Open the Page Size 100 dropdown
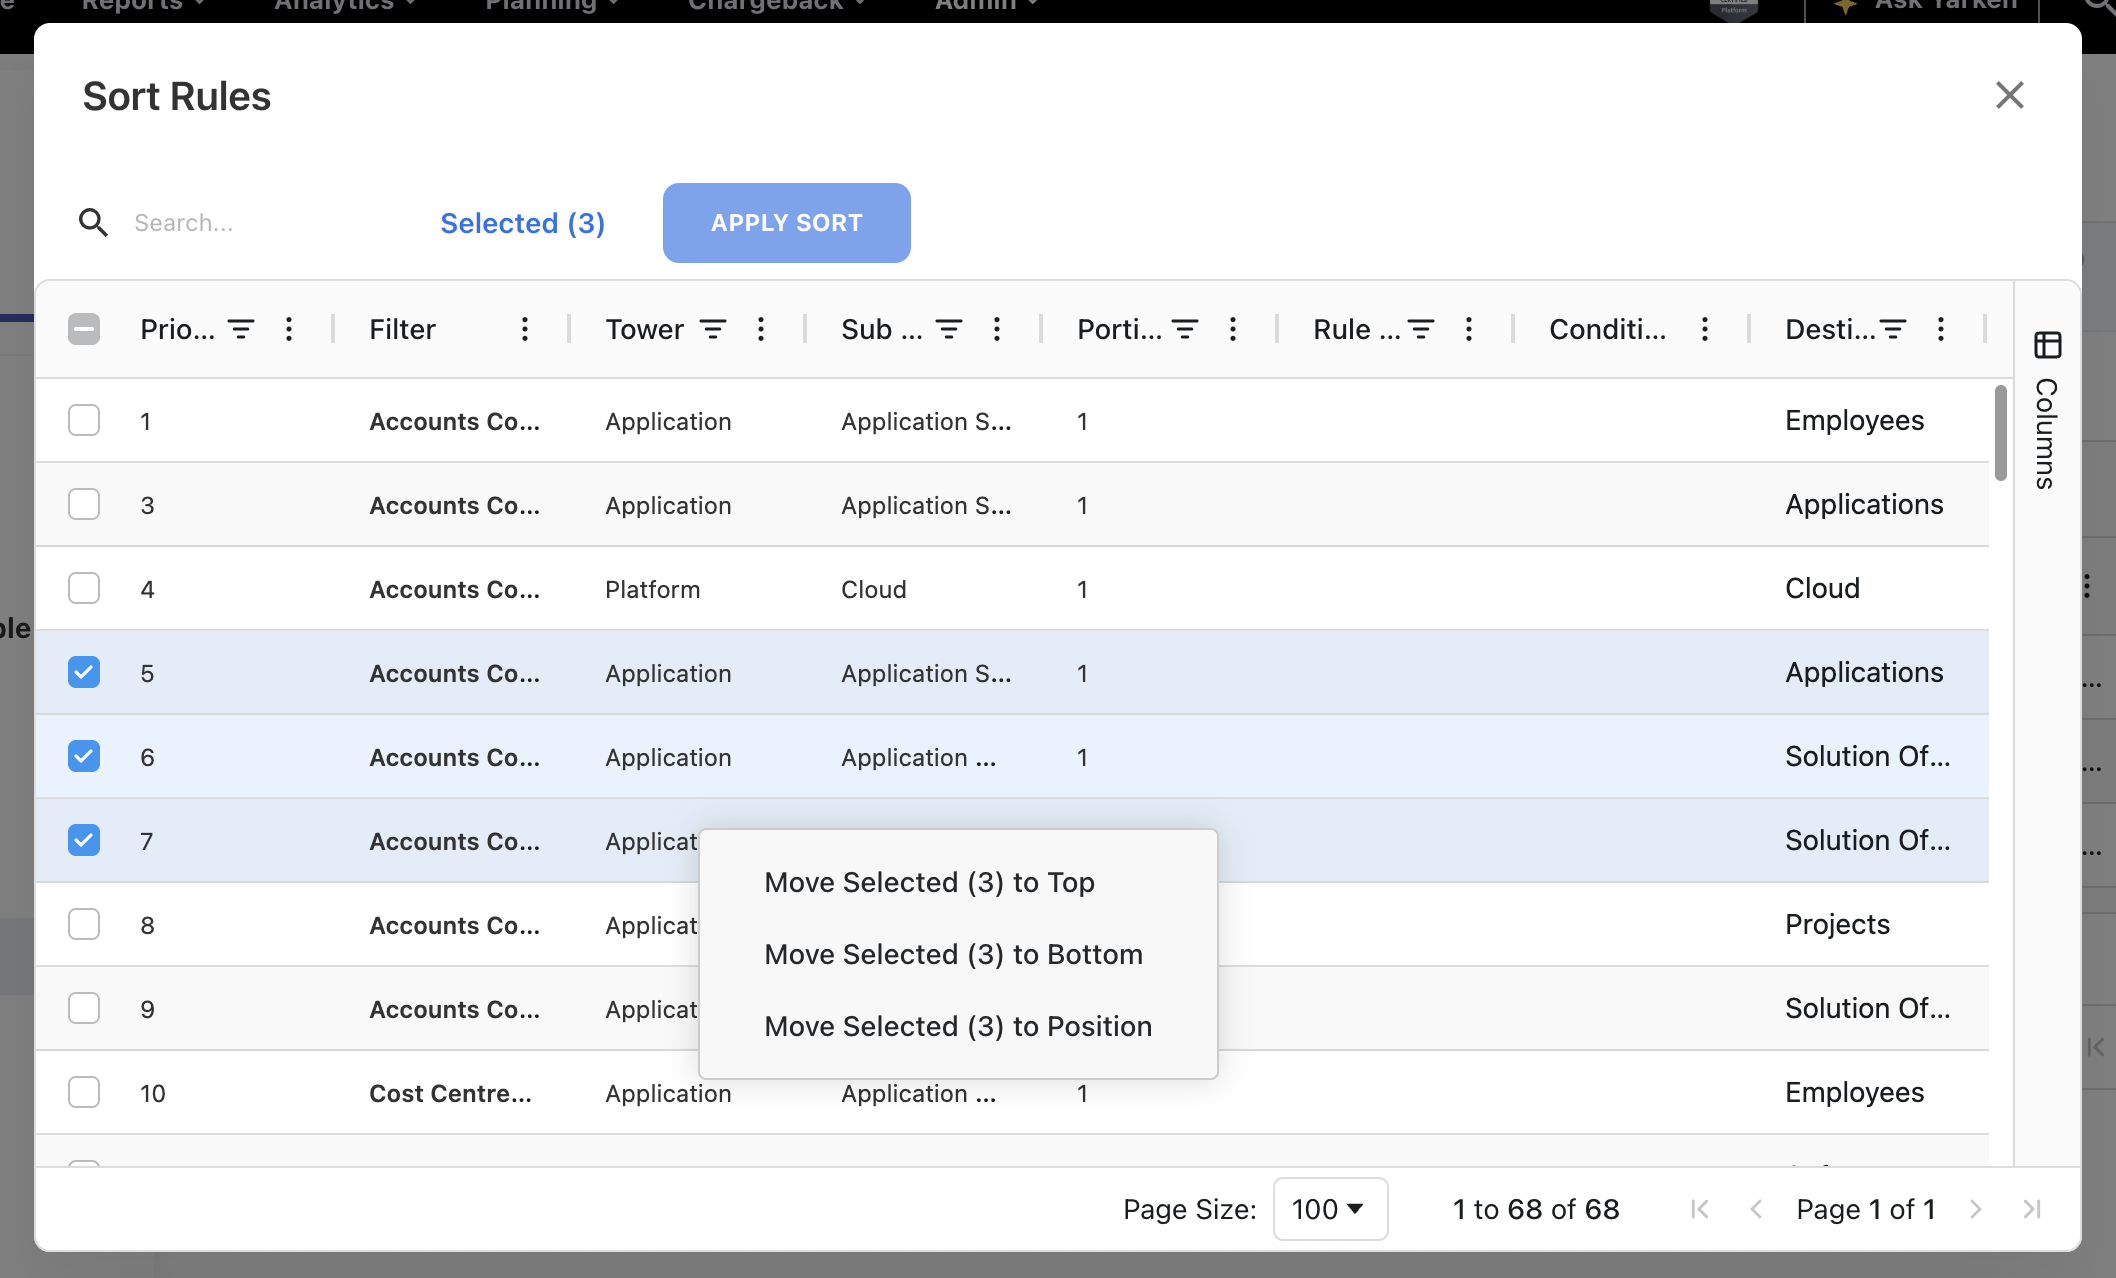Image resolution: width=2116 pixels, height=1278 pixels. tap(1329, 1209)
